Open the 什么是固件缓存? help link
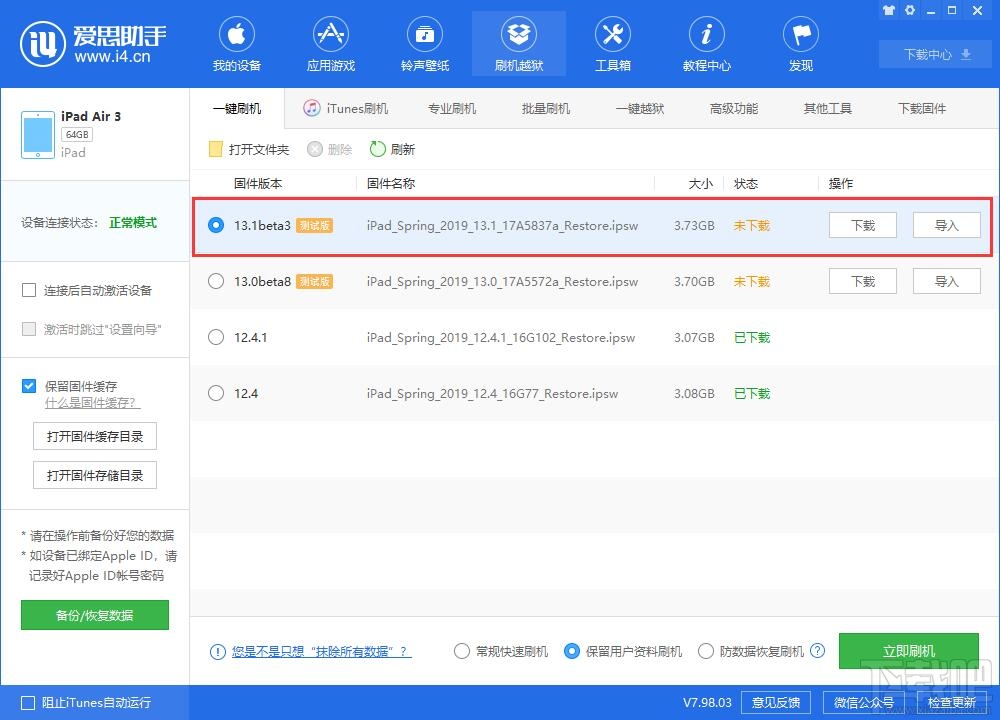Image resolution: width=1000 pixels, height=720 pixels. pos(93,403)
